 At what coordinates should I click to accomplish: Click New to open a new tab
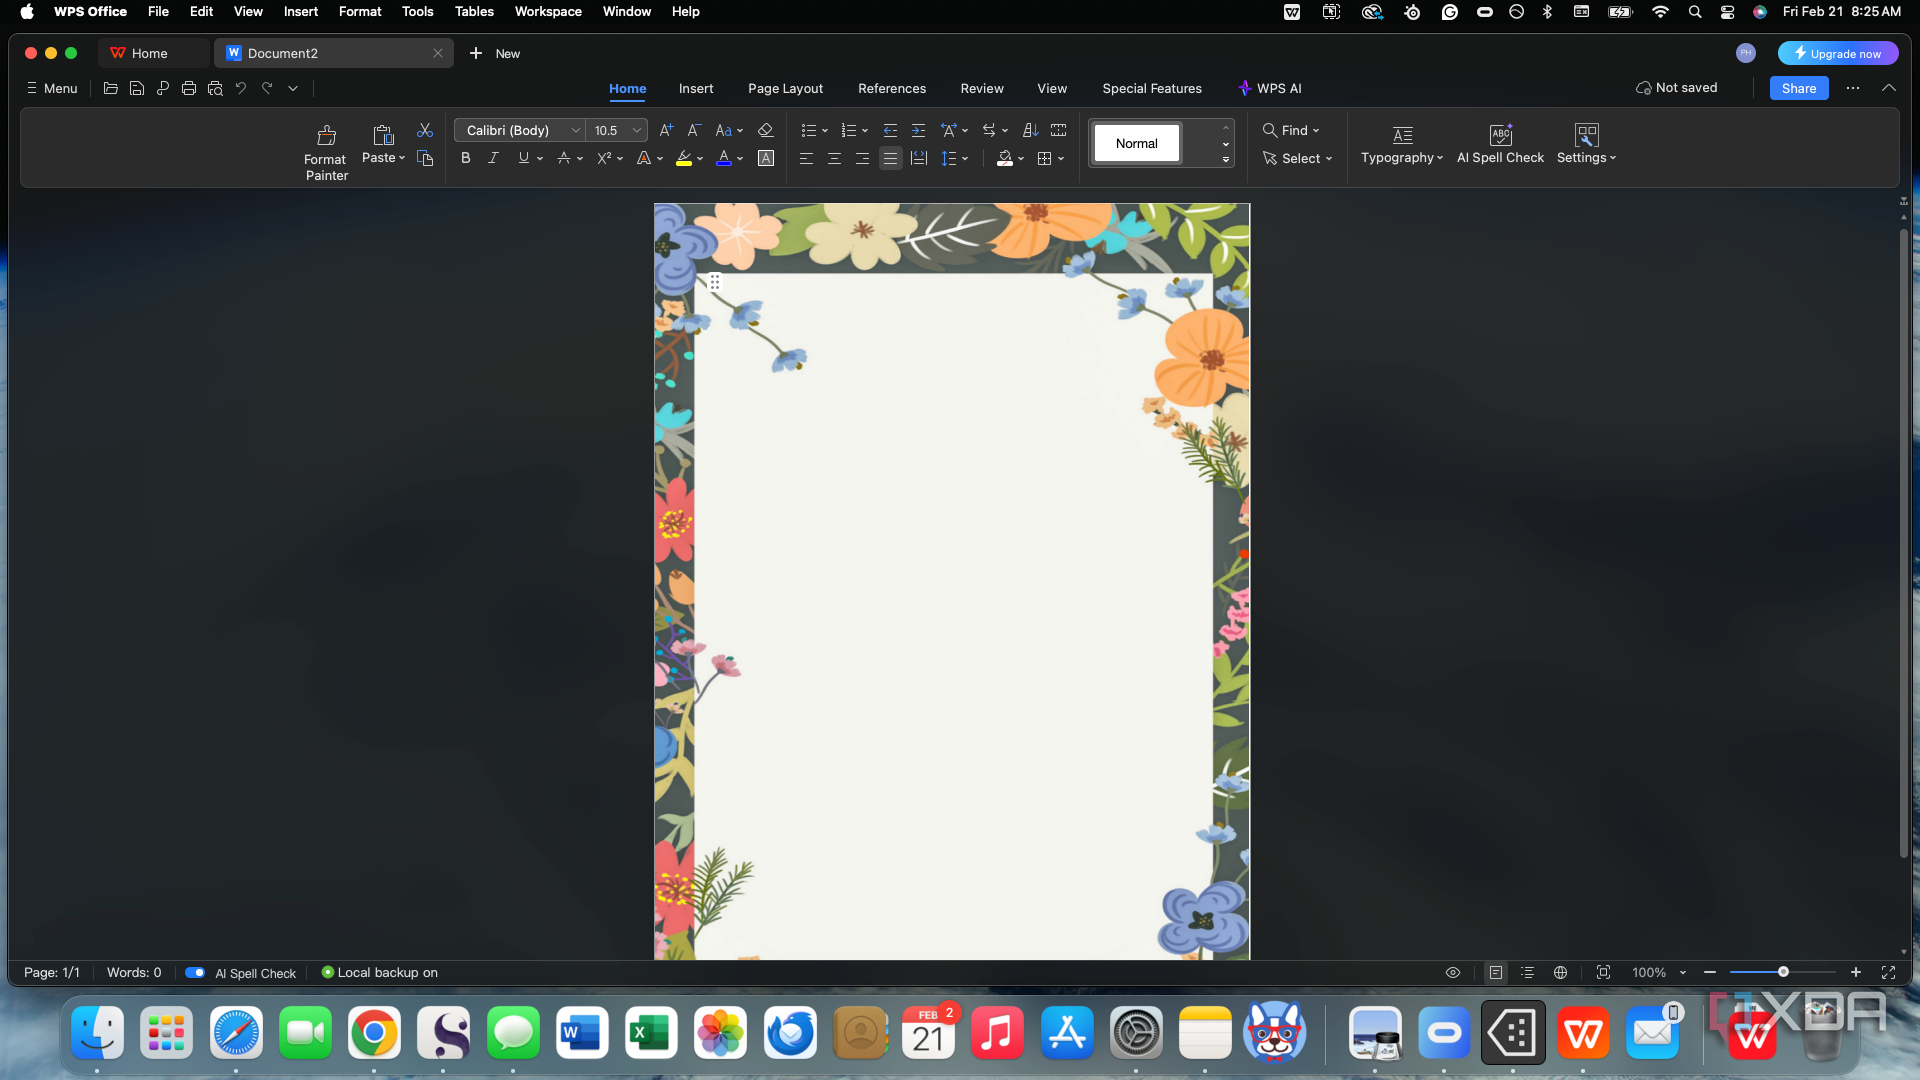tap(495, 53)
